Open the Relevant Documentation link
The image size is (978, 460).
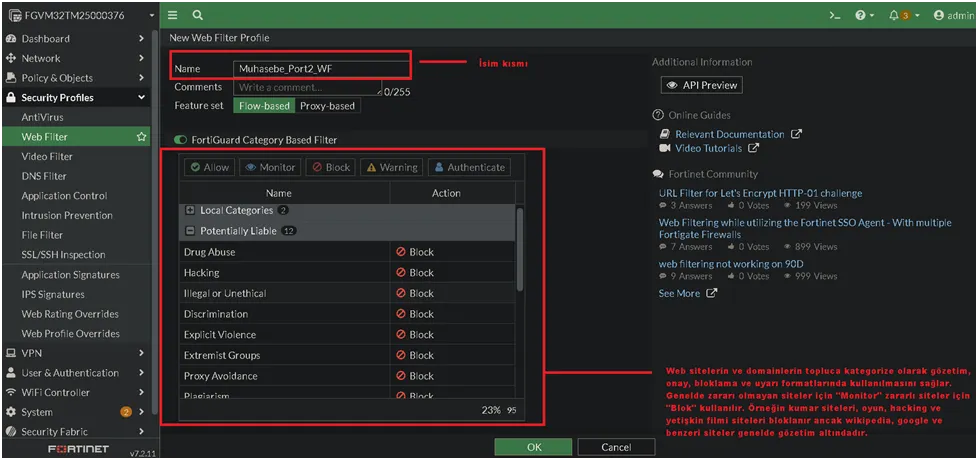coord(730,135)
